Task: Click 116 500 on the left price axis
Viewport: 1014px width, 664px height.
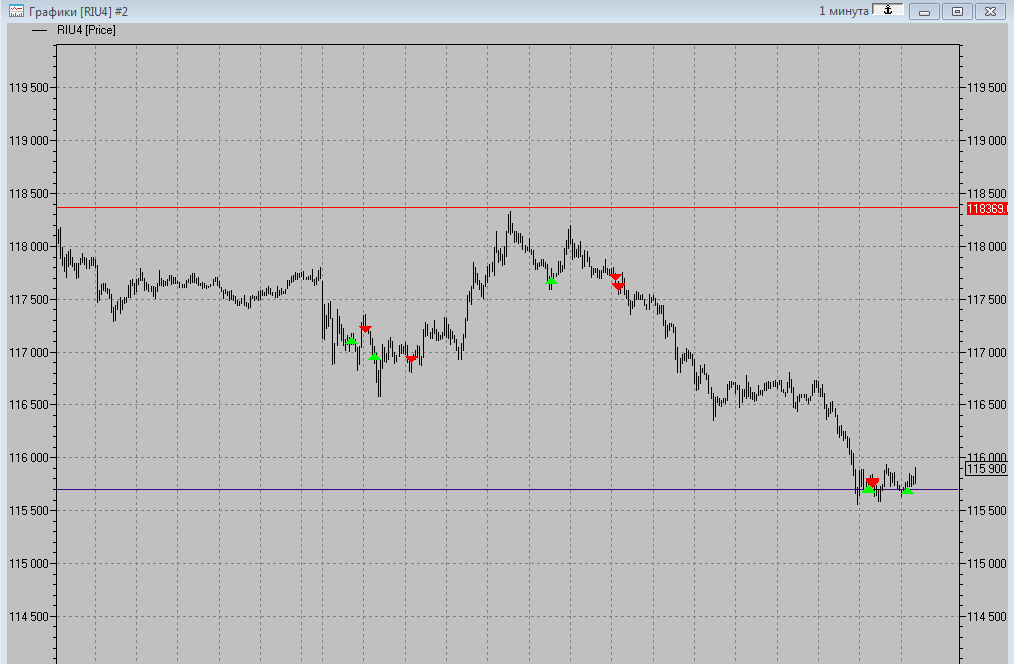Action: pos(28,405)
